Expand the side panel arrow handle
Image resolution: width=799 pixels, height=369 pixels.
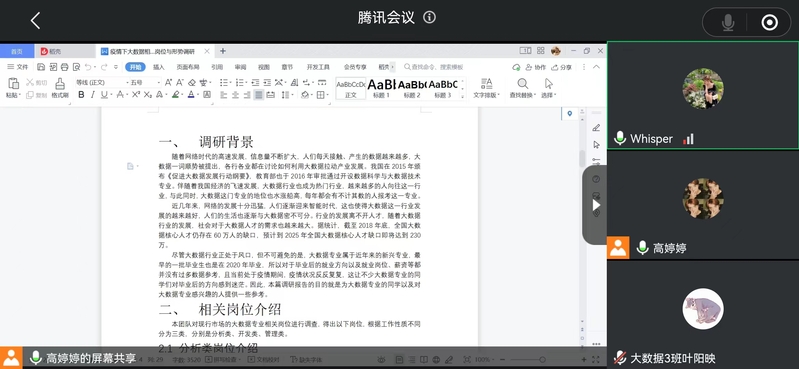click(x=596, y=205)
